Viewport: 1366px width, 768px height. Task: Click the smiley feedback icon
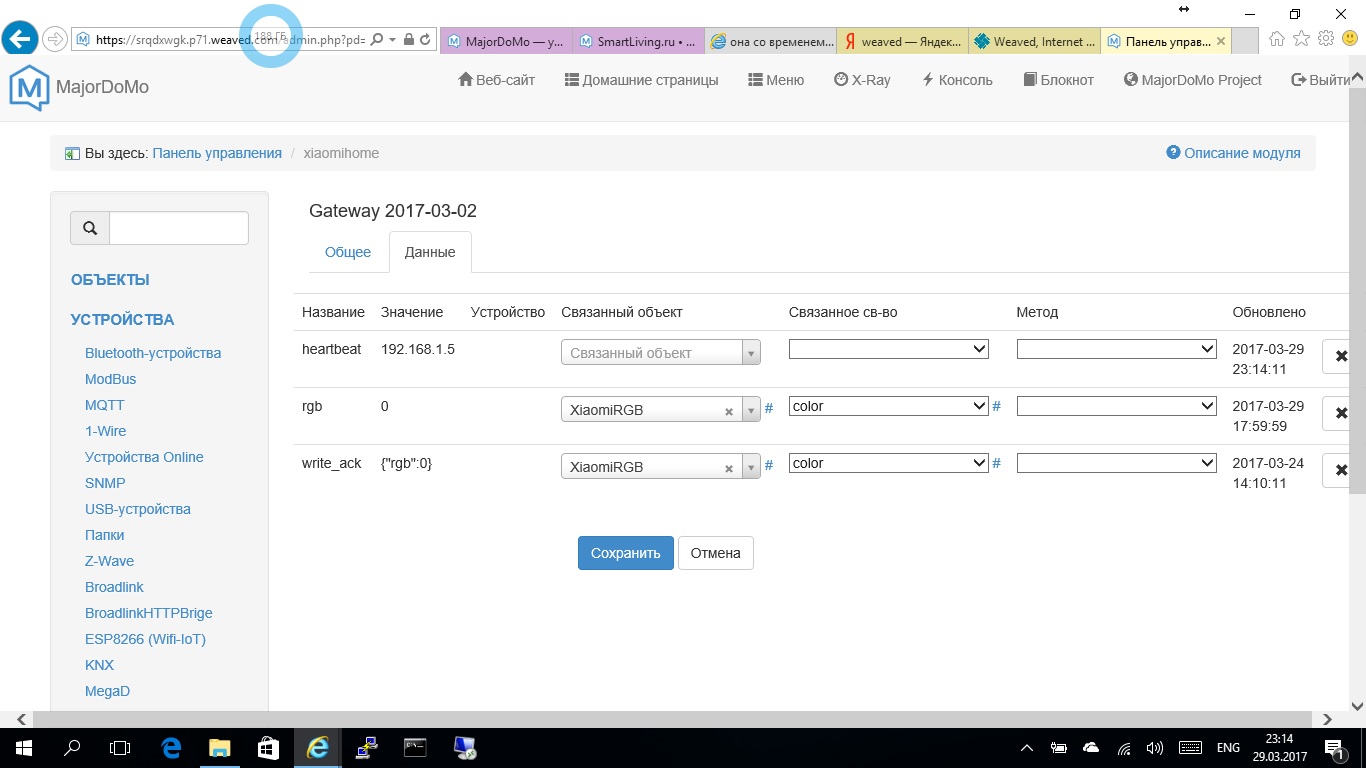pos(1350,39)
